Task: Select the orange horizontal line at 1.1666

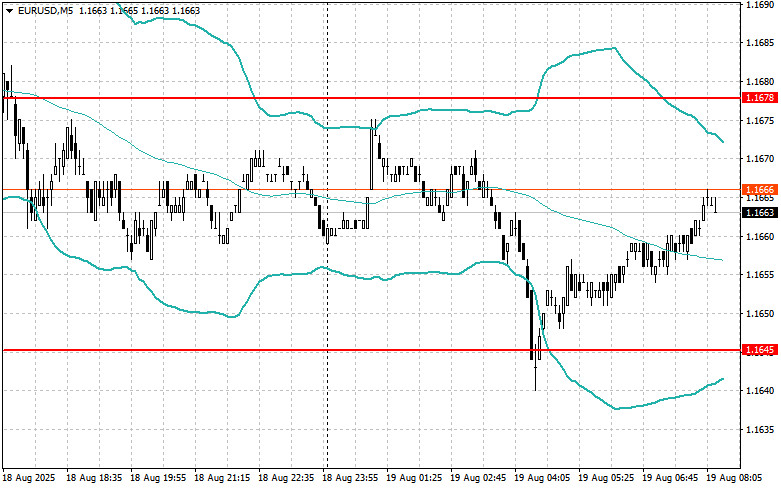Action: [x=372, y=189]
